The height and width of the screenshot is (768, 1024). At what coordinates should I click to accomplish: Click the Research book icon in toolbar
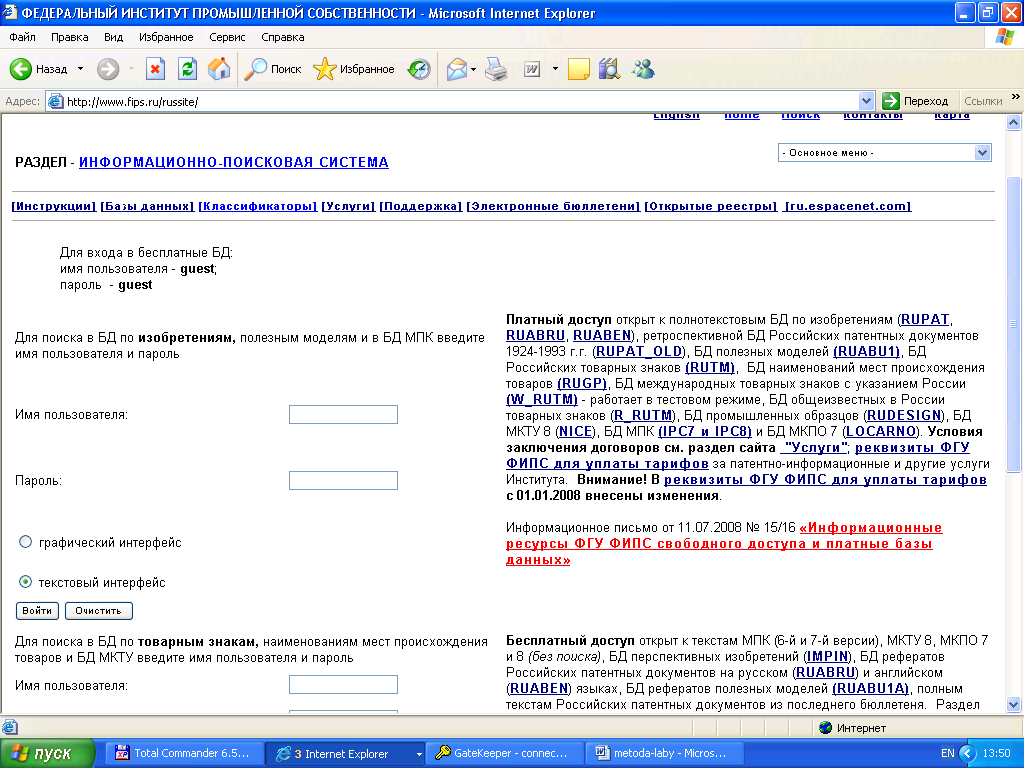point(609,69)
